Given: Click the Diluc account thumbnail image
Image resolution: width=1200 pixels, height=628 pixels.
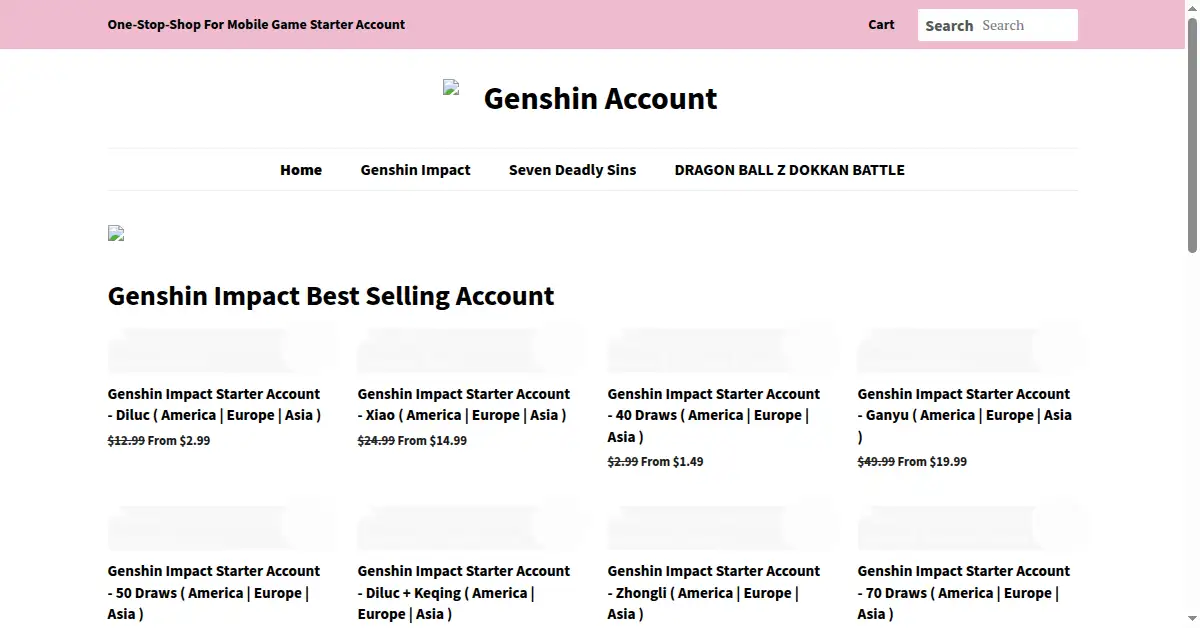Looking at the screenshot, I should point(217,350).
